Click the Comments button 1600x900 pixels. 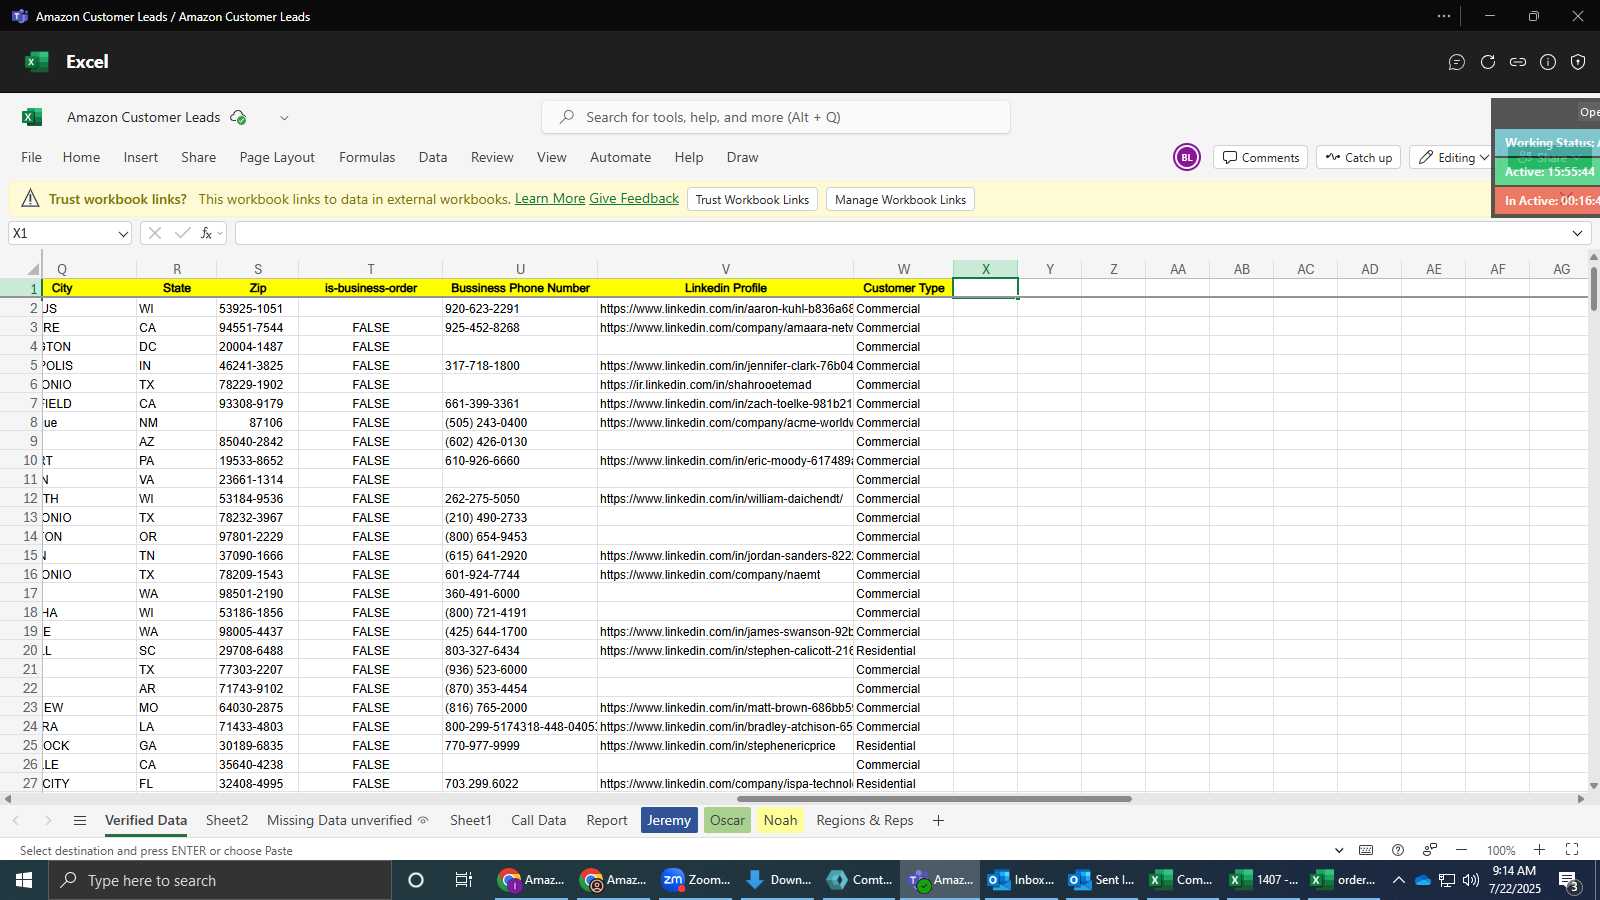coord(1260,157)
